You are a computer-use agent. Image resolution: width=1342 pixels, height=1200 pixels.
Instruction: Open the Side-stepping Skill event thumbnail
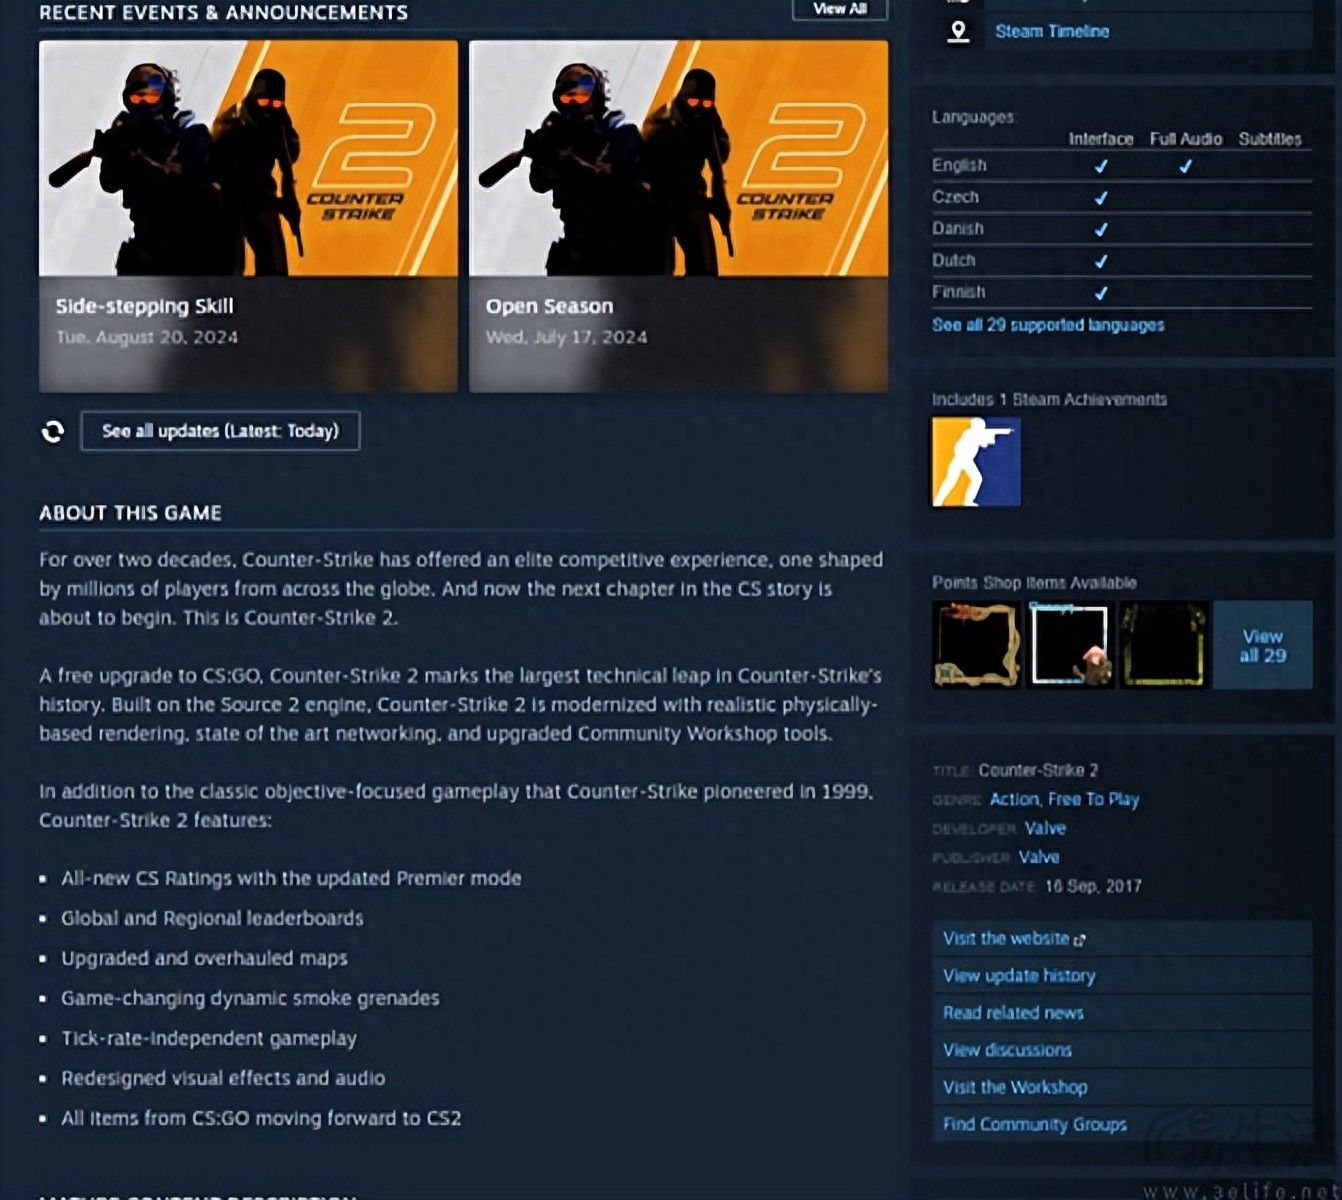248,158
